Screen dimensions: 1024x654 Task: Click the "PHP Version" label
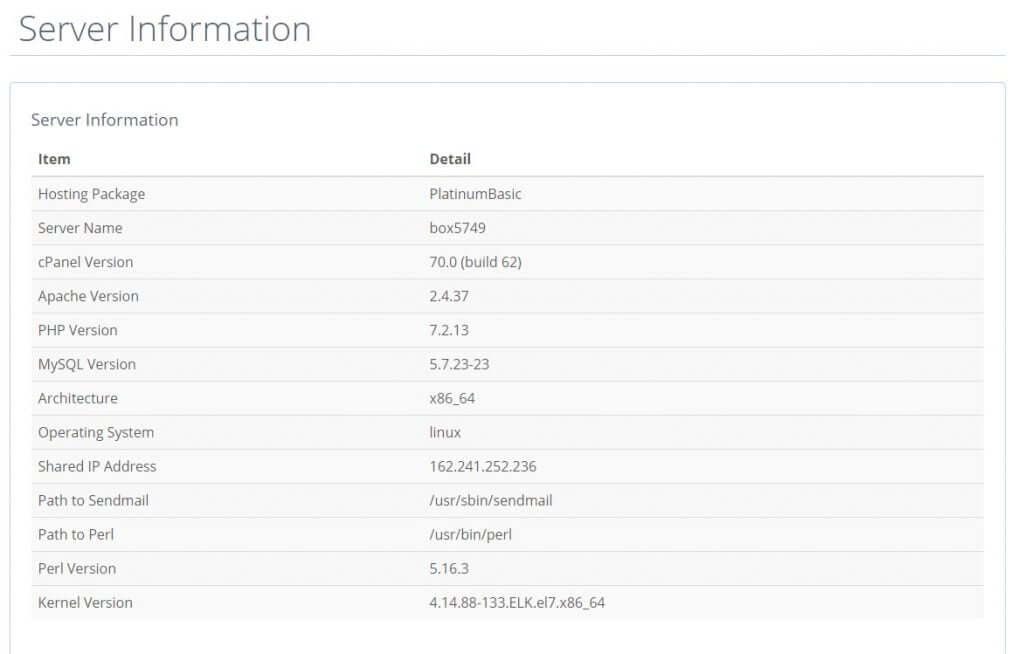[x=78, y=330]
